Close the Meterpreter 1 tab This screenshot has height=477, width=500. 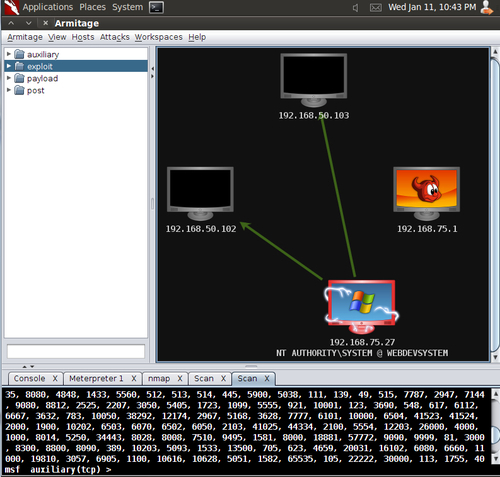point(134,379)
